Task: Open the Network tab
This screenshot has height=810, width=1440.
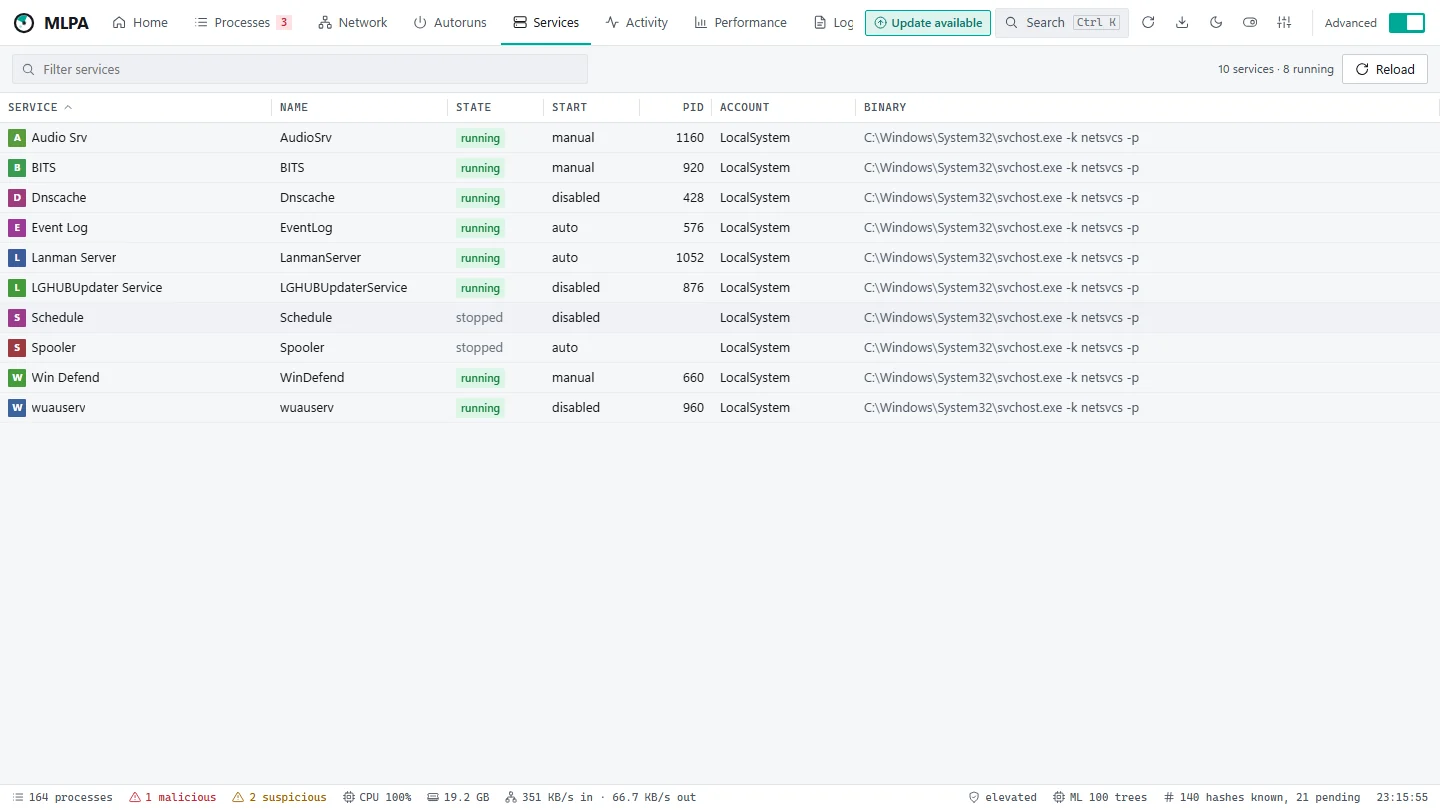Action: pyautogui.click(x=353, y=23)
